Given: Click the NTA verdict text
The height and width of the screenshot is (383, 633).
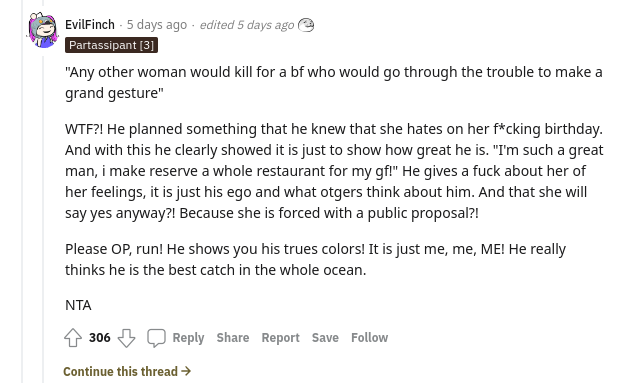Looking at the screenshot, I should point(78,305).
